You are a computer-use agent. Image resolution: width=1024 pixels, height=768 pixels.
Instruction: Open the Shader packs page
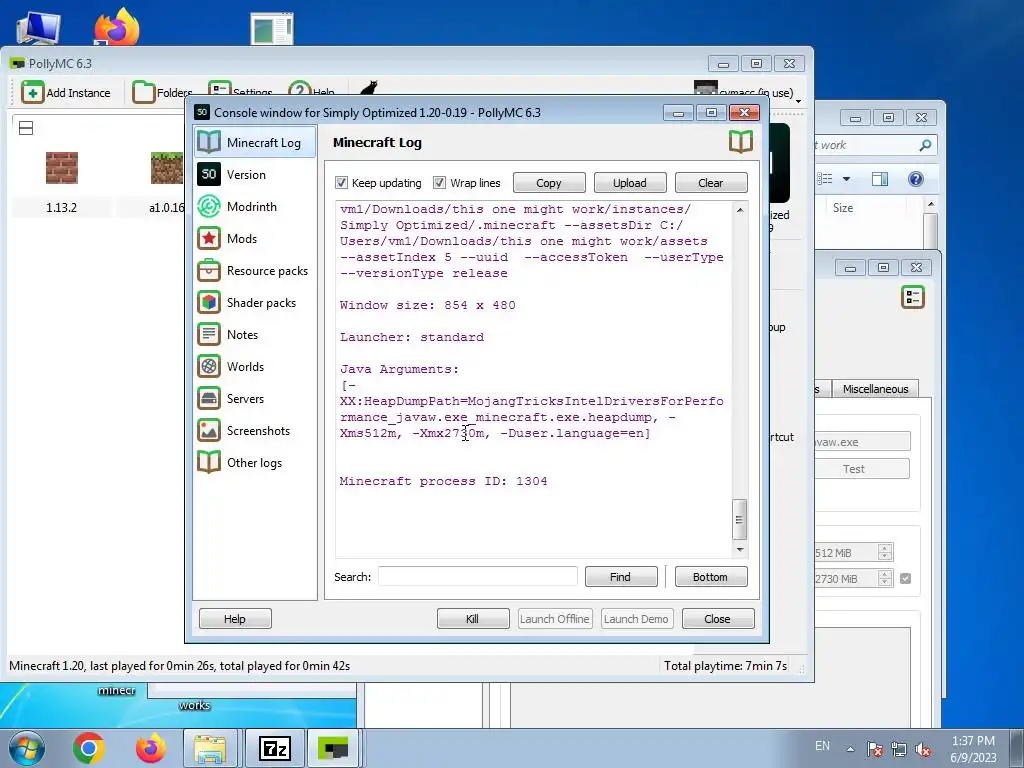[255, 302]
